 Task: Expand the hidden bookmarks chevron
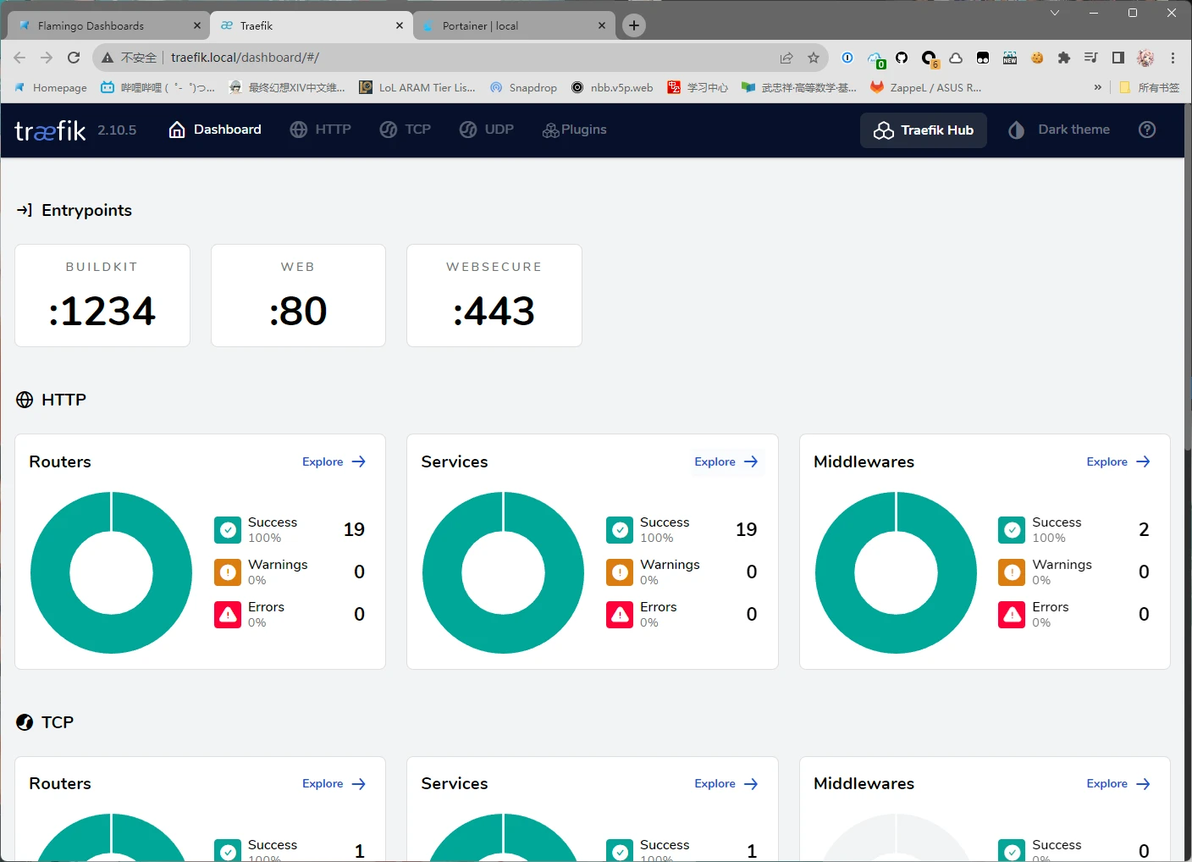(x=1098, y=87)
